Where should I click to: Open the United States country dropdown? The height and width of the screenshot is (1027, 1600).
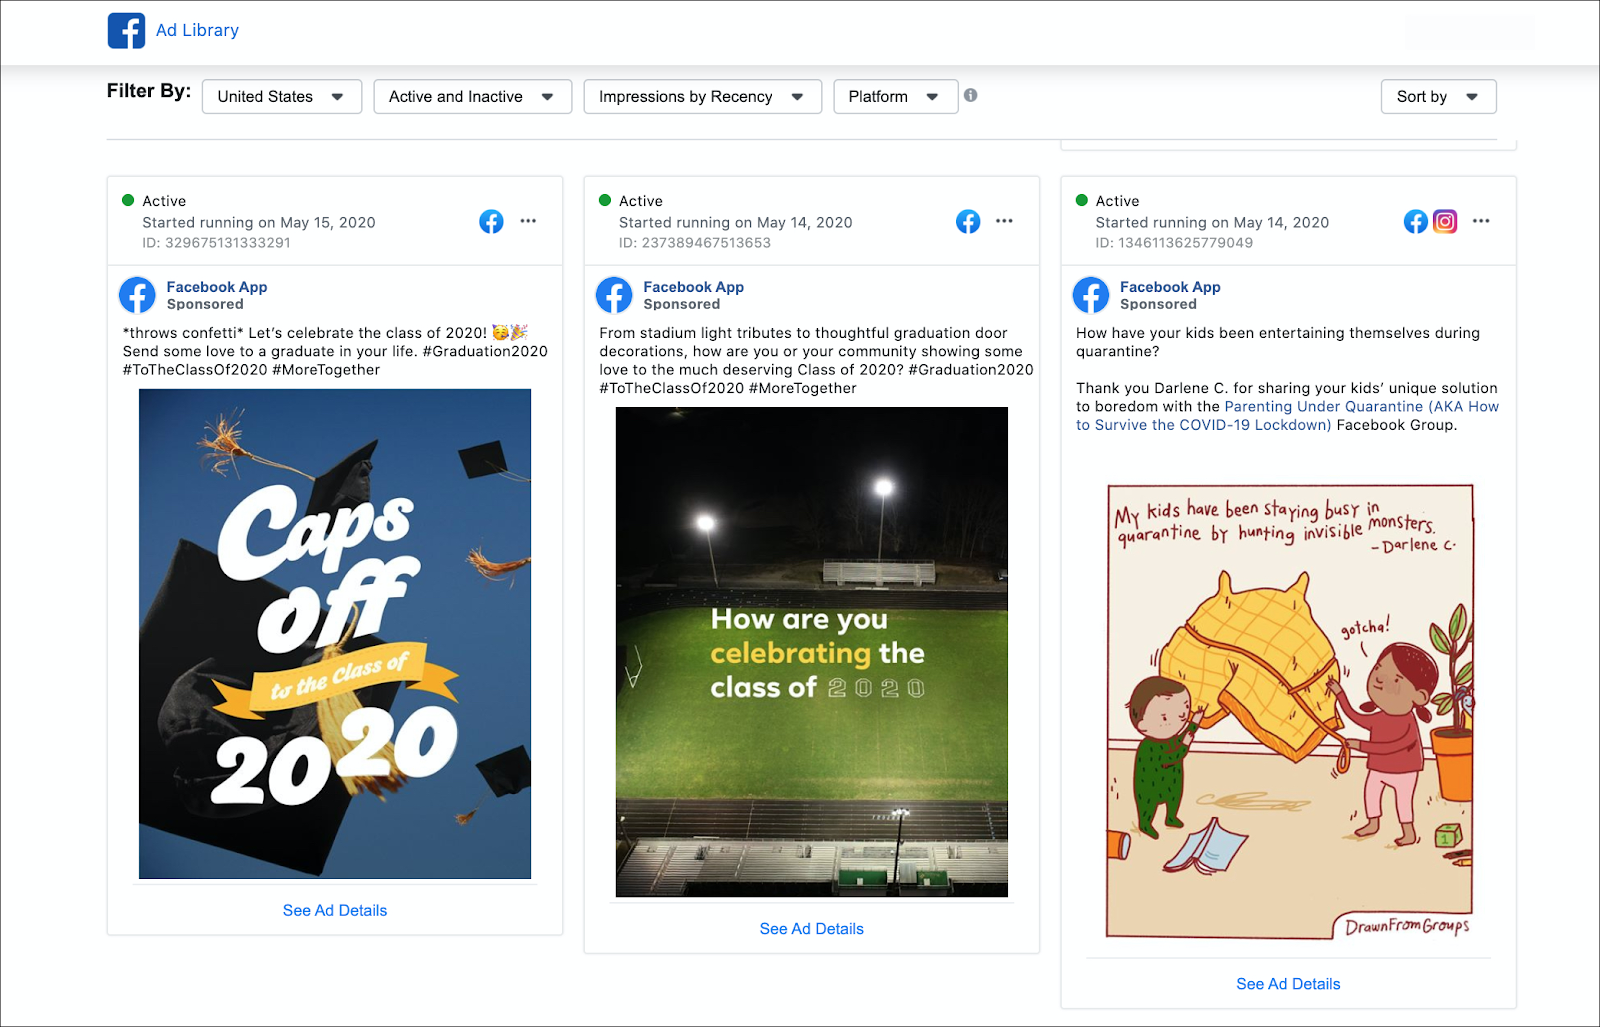pyautogui.click(x=282, y=97)
